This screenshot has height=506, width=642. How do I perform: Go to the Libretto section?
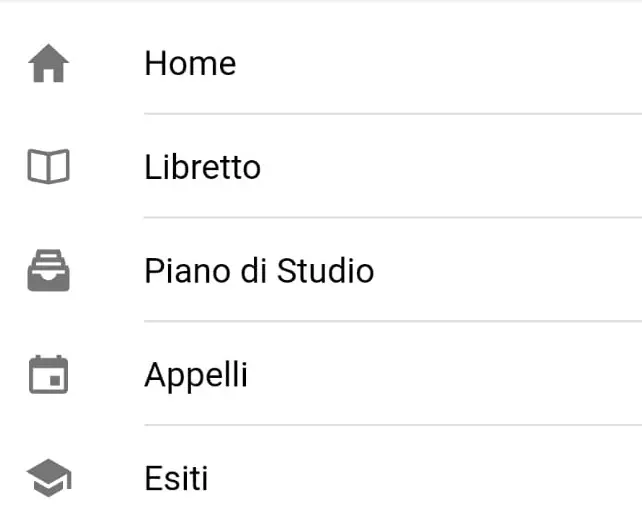[321, 166]
